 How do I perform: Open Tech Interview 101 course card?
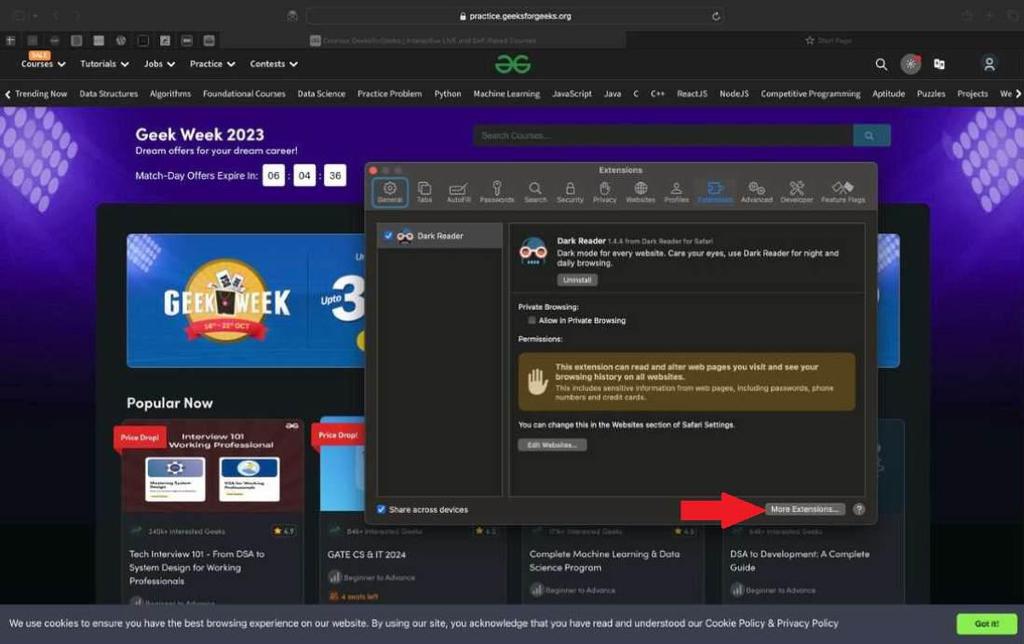[x=212, y=511]
